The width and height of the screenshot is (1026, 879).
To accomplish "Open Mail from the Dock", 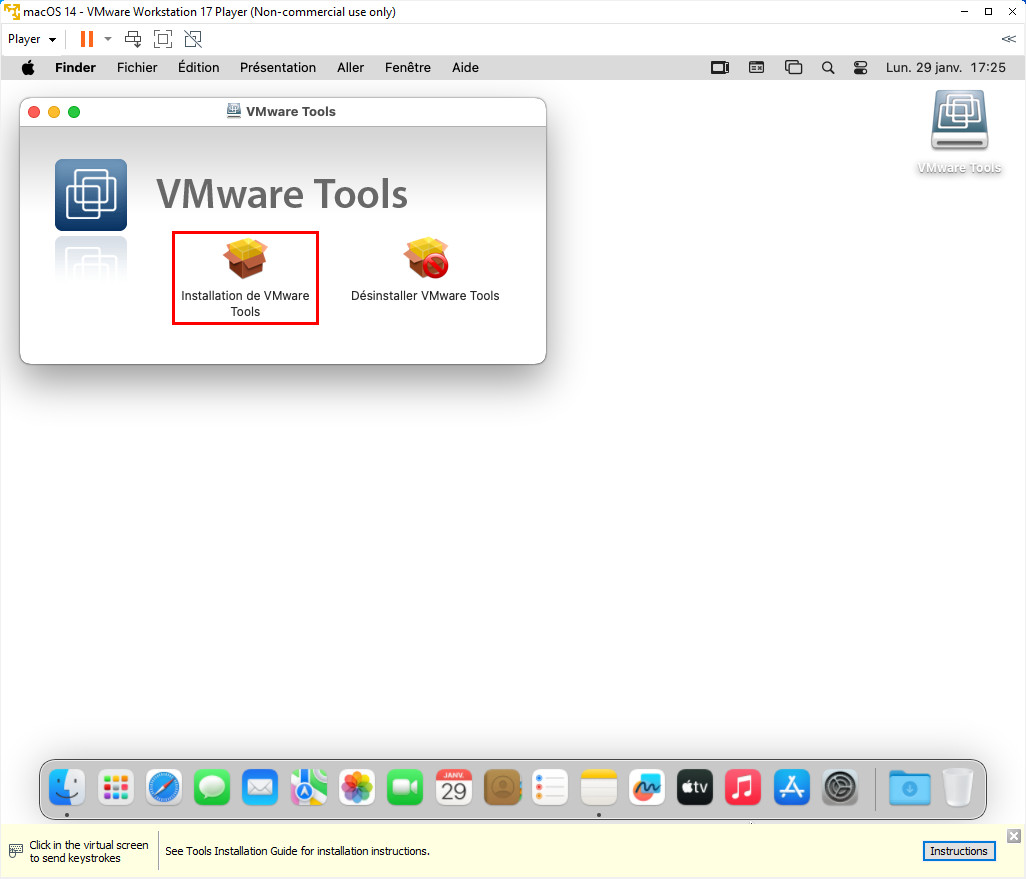I will coord(260,787).
